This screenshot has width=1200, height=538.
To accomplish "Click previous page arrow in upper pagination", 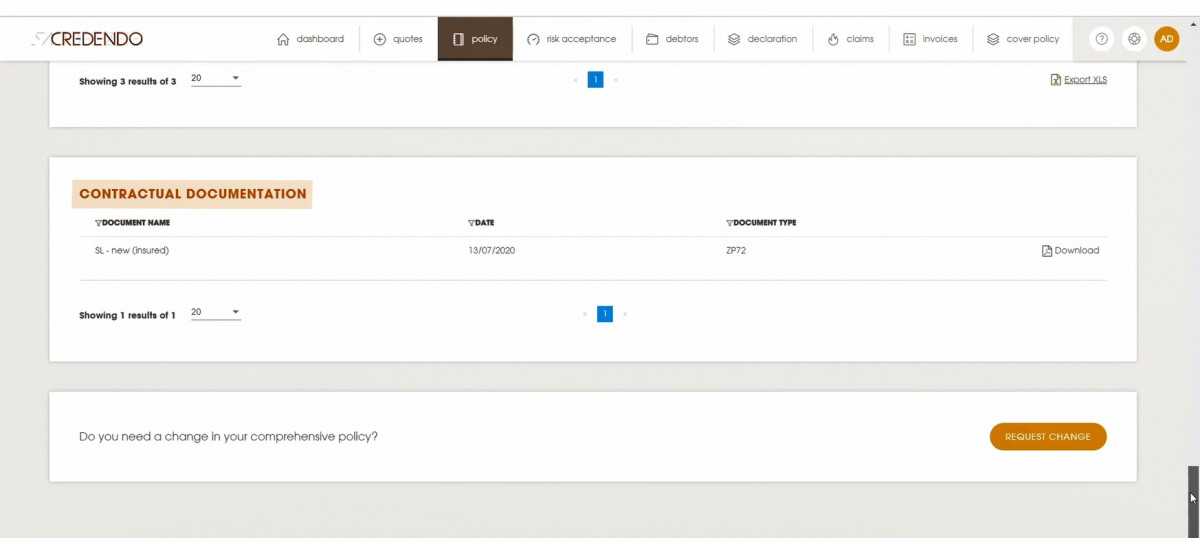I will coord(576,79).
